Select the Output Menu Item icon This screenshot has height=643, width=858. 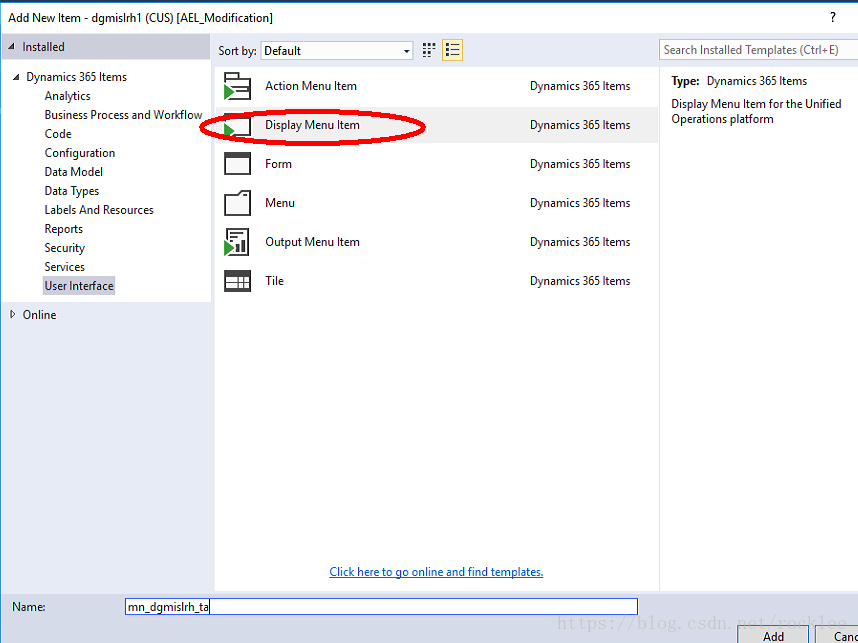(237, 242)
